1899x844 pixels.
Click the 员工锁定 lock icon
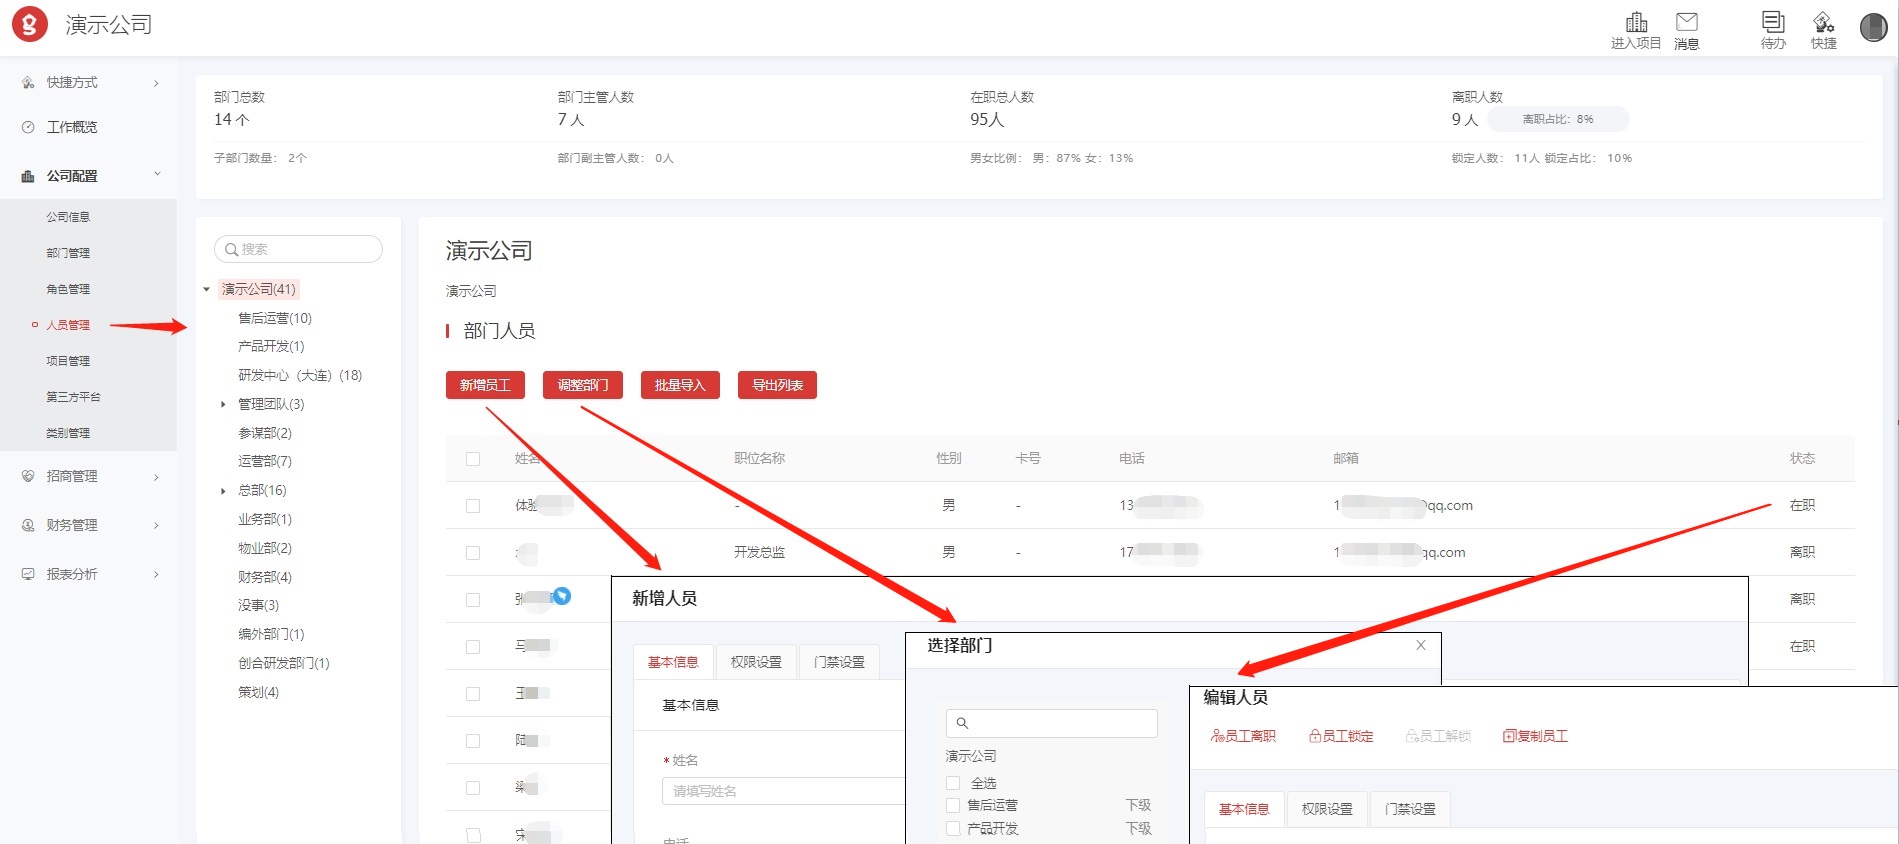(x=1316, y=736)
